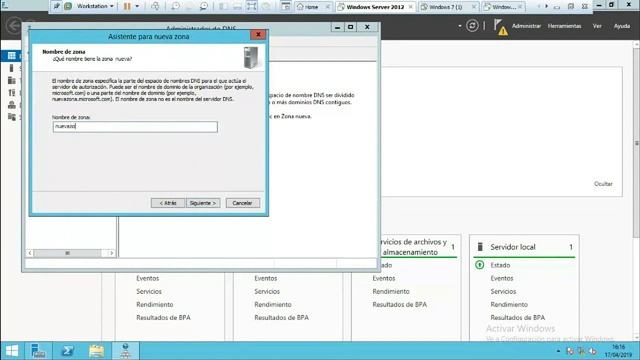
Task: Click the VMware full screen icon
Action: click(x=251, y=7)
